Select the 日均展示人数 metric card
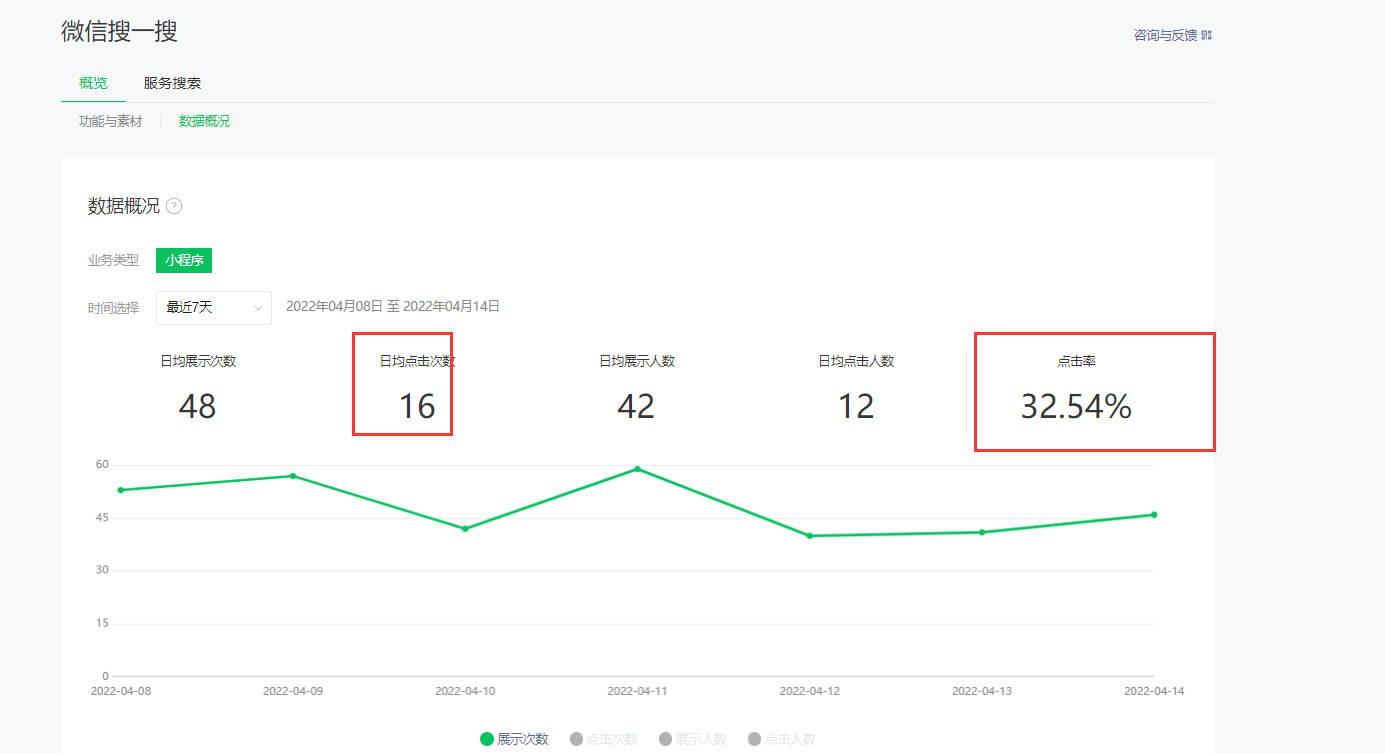Image resolution: width=1385 pixels, height=753 pixels. (637, 388)
